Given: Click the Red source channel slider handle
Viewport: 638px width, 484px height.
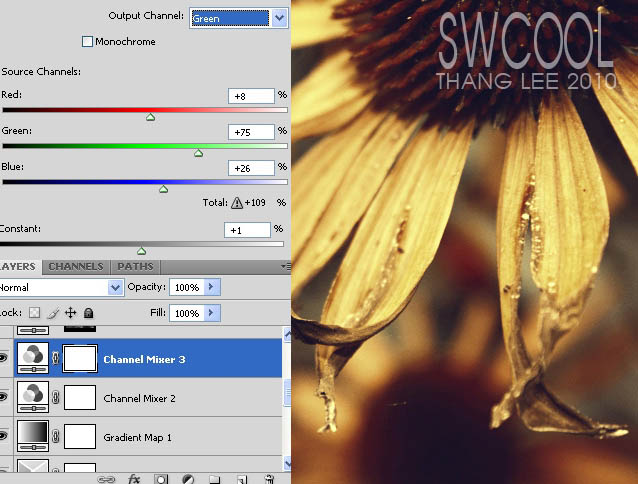Looking at the screenshot, I should (151, 117).
